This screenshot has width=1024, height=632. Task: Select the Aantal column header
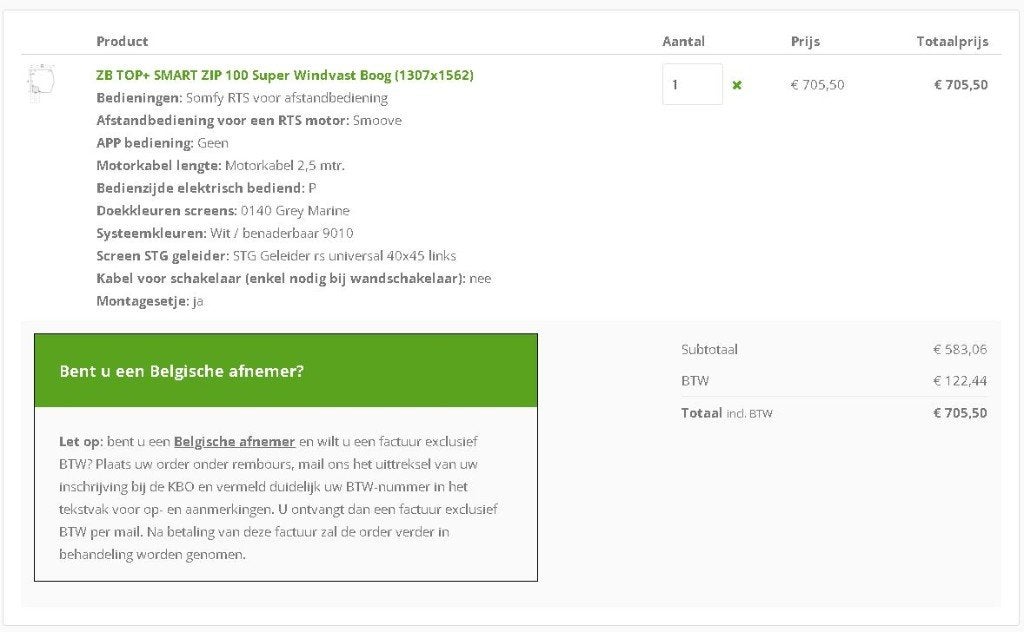683,41
